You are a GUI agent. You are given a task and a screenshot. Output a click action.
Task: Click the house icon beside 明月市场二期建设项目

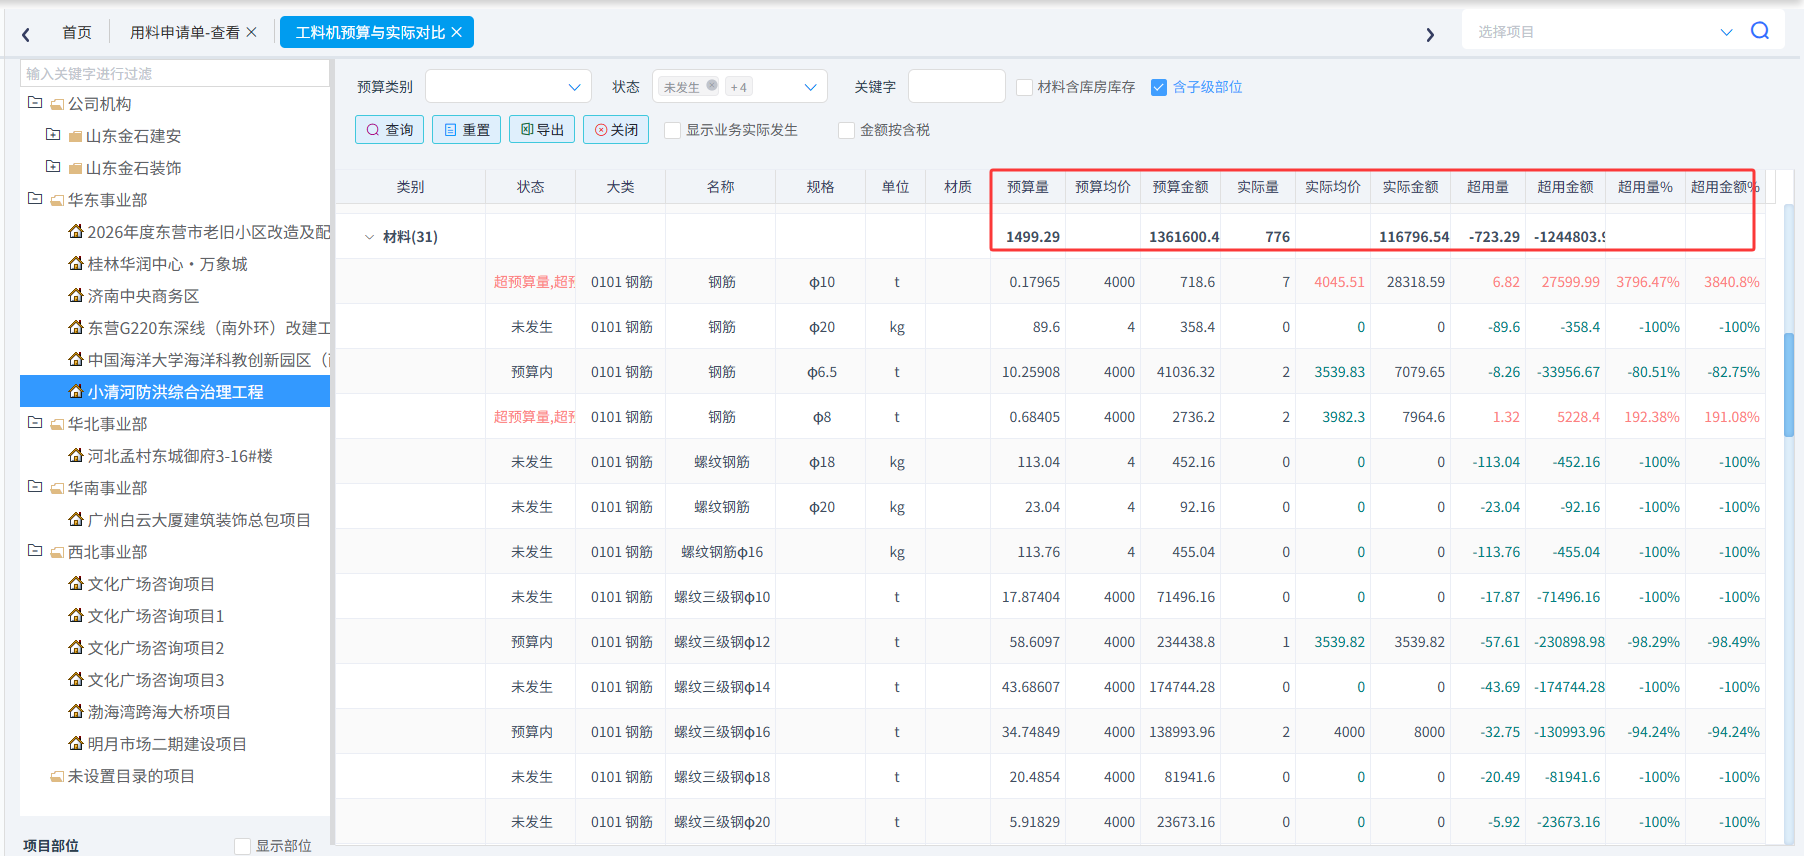[x=76, y=743]
